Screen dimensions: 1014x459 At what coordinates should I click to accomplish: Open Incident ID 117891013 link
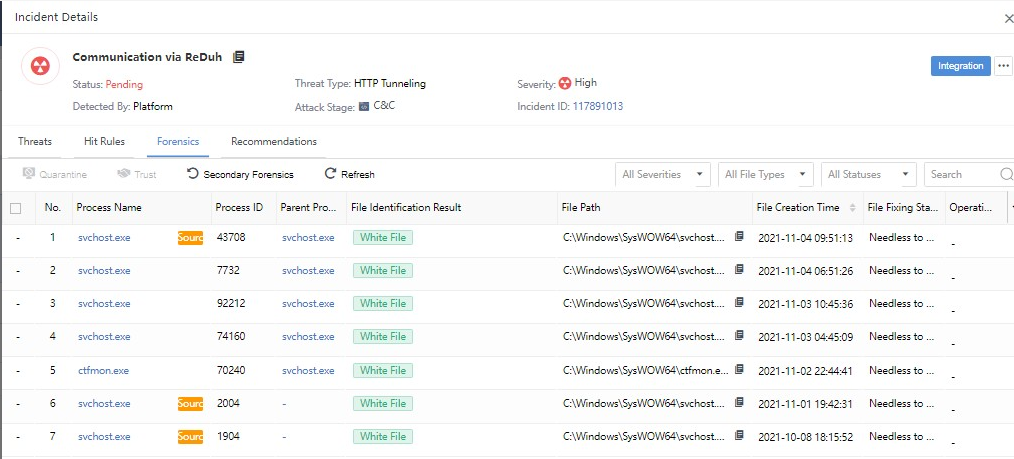pos(597,106)
